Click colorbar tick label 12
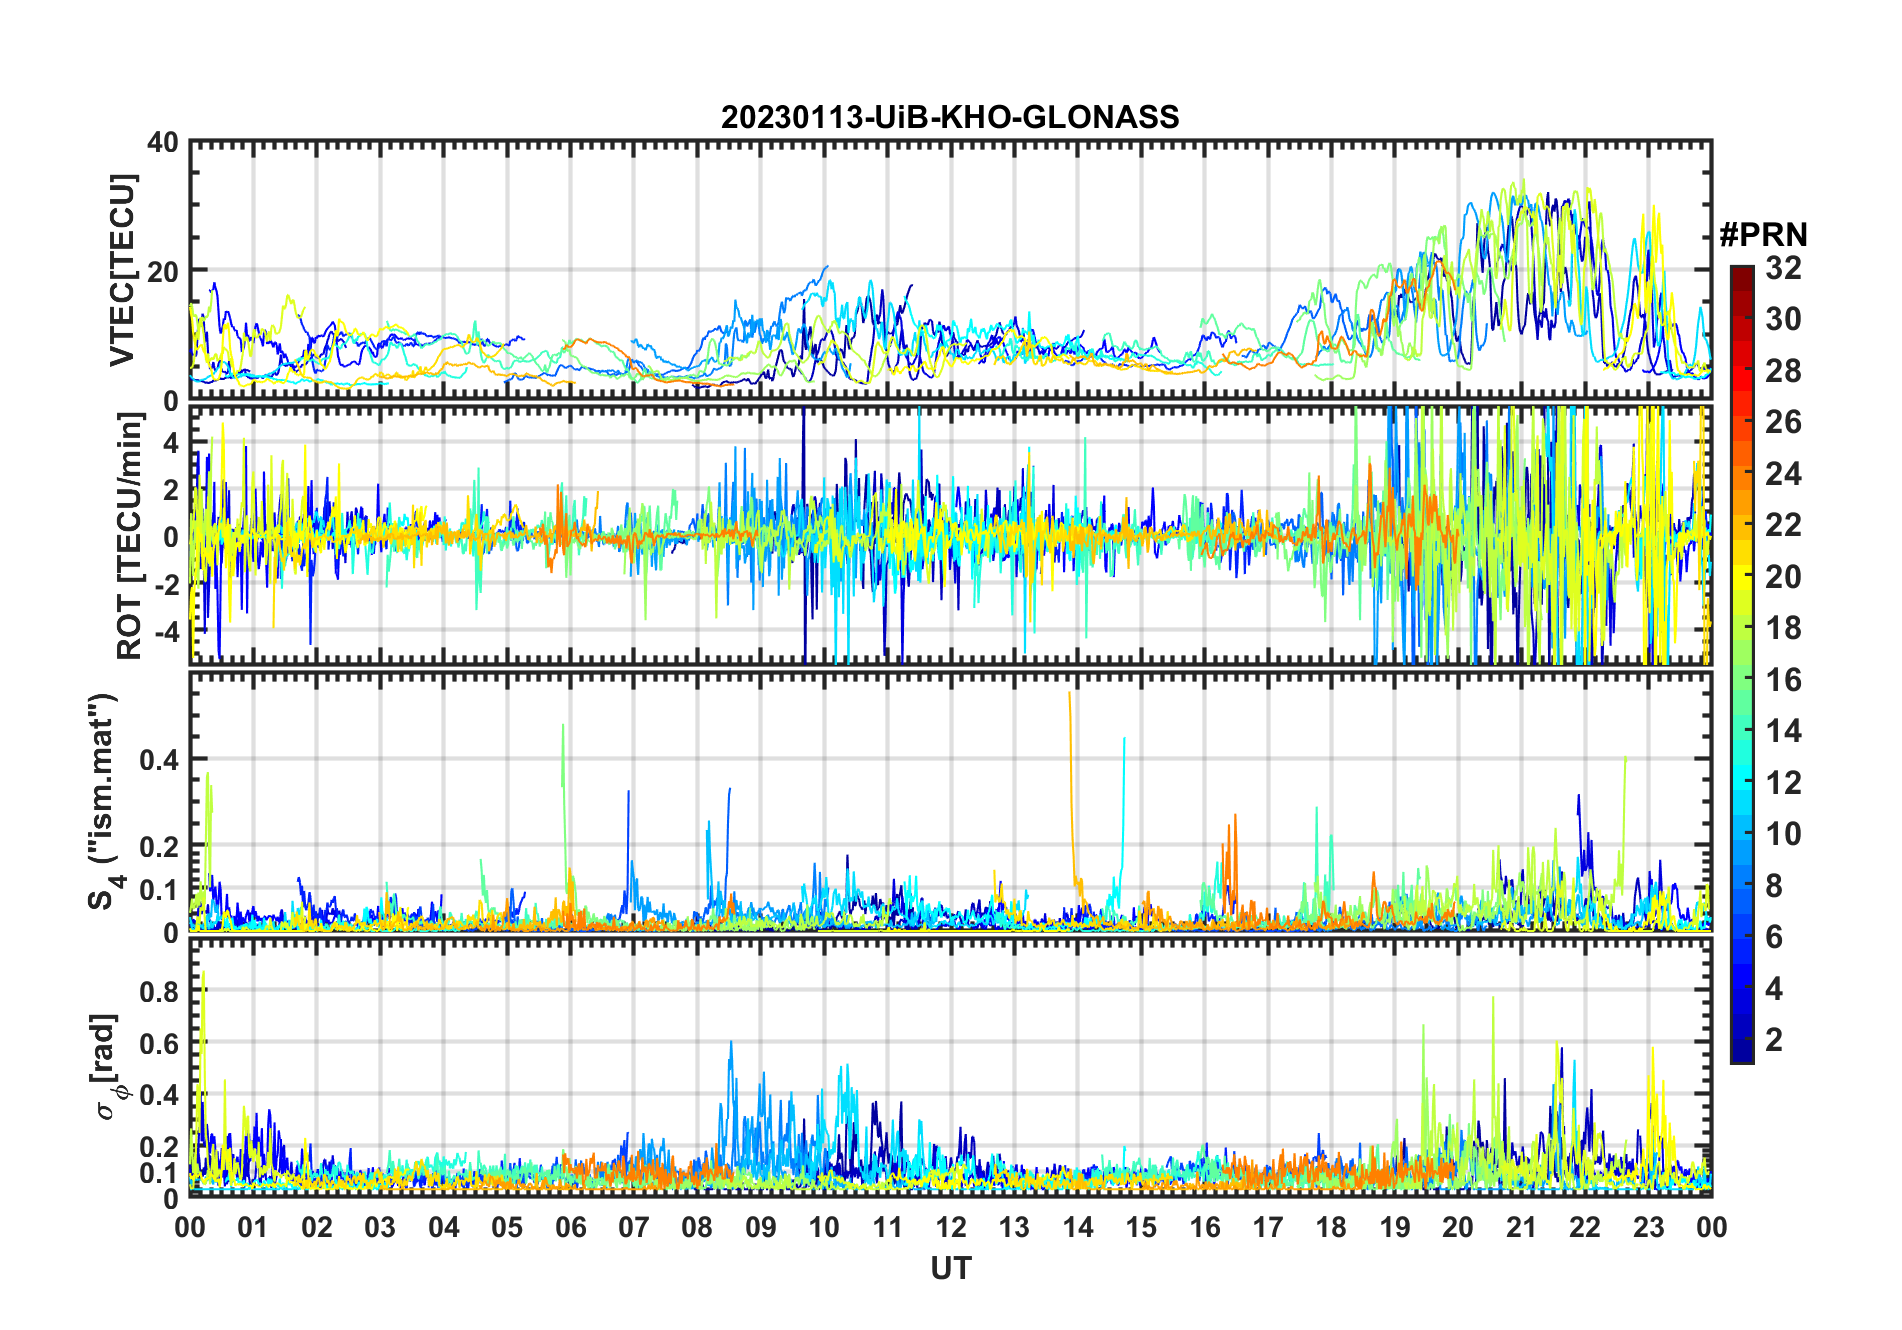 [x=1783, y=783]
